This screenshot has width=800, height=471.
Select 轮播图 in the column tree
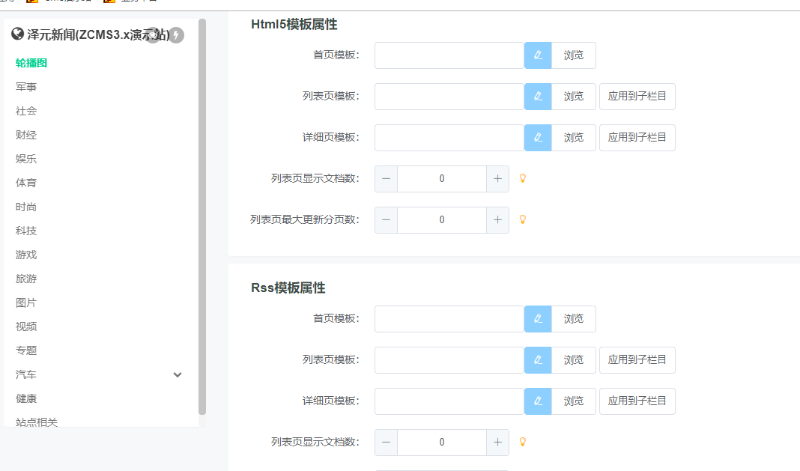coord(31,63)
